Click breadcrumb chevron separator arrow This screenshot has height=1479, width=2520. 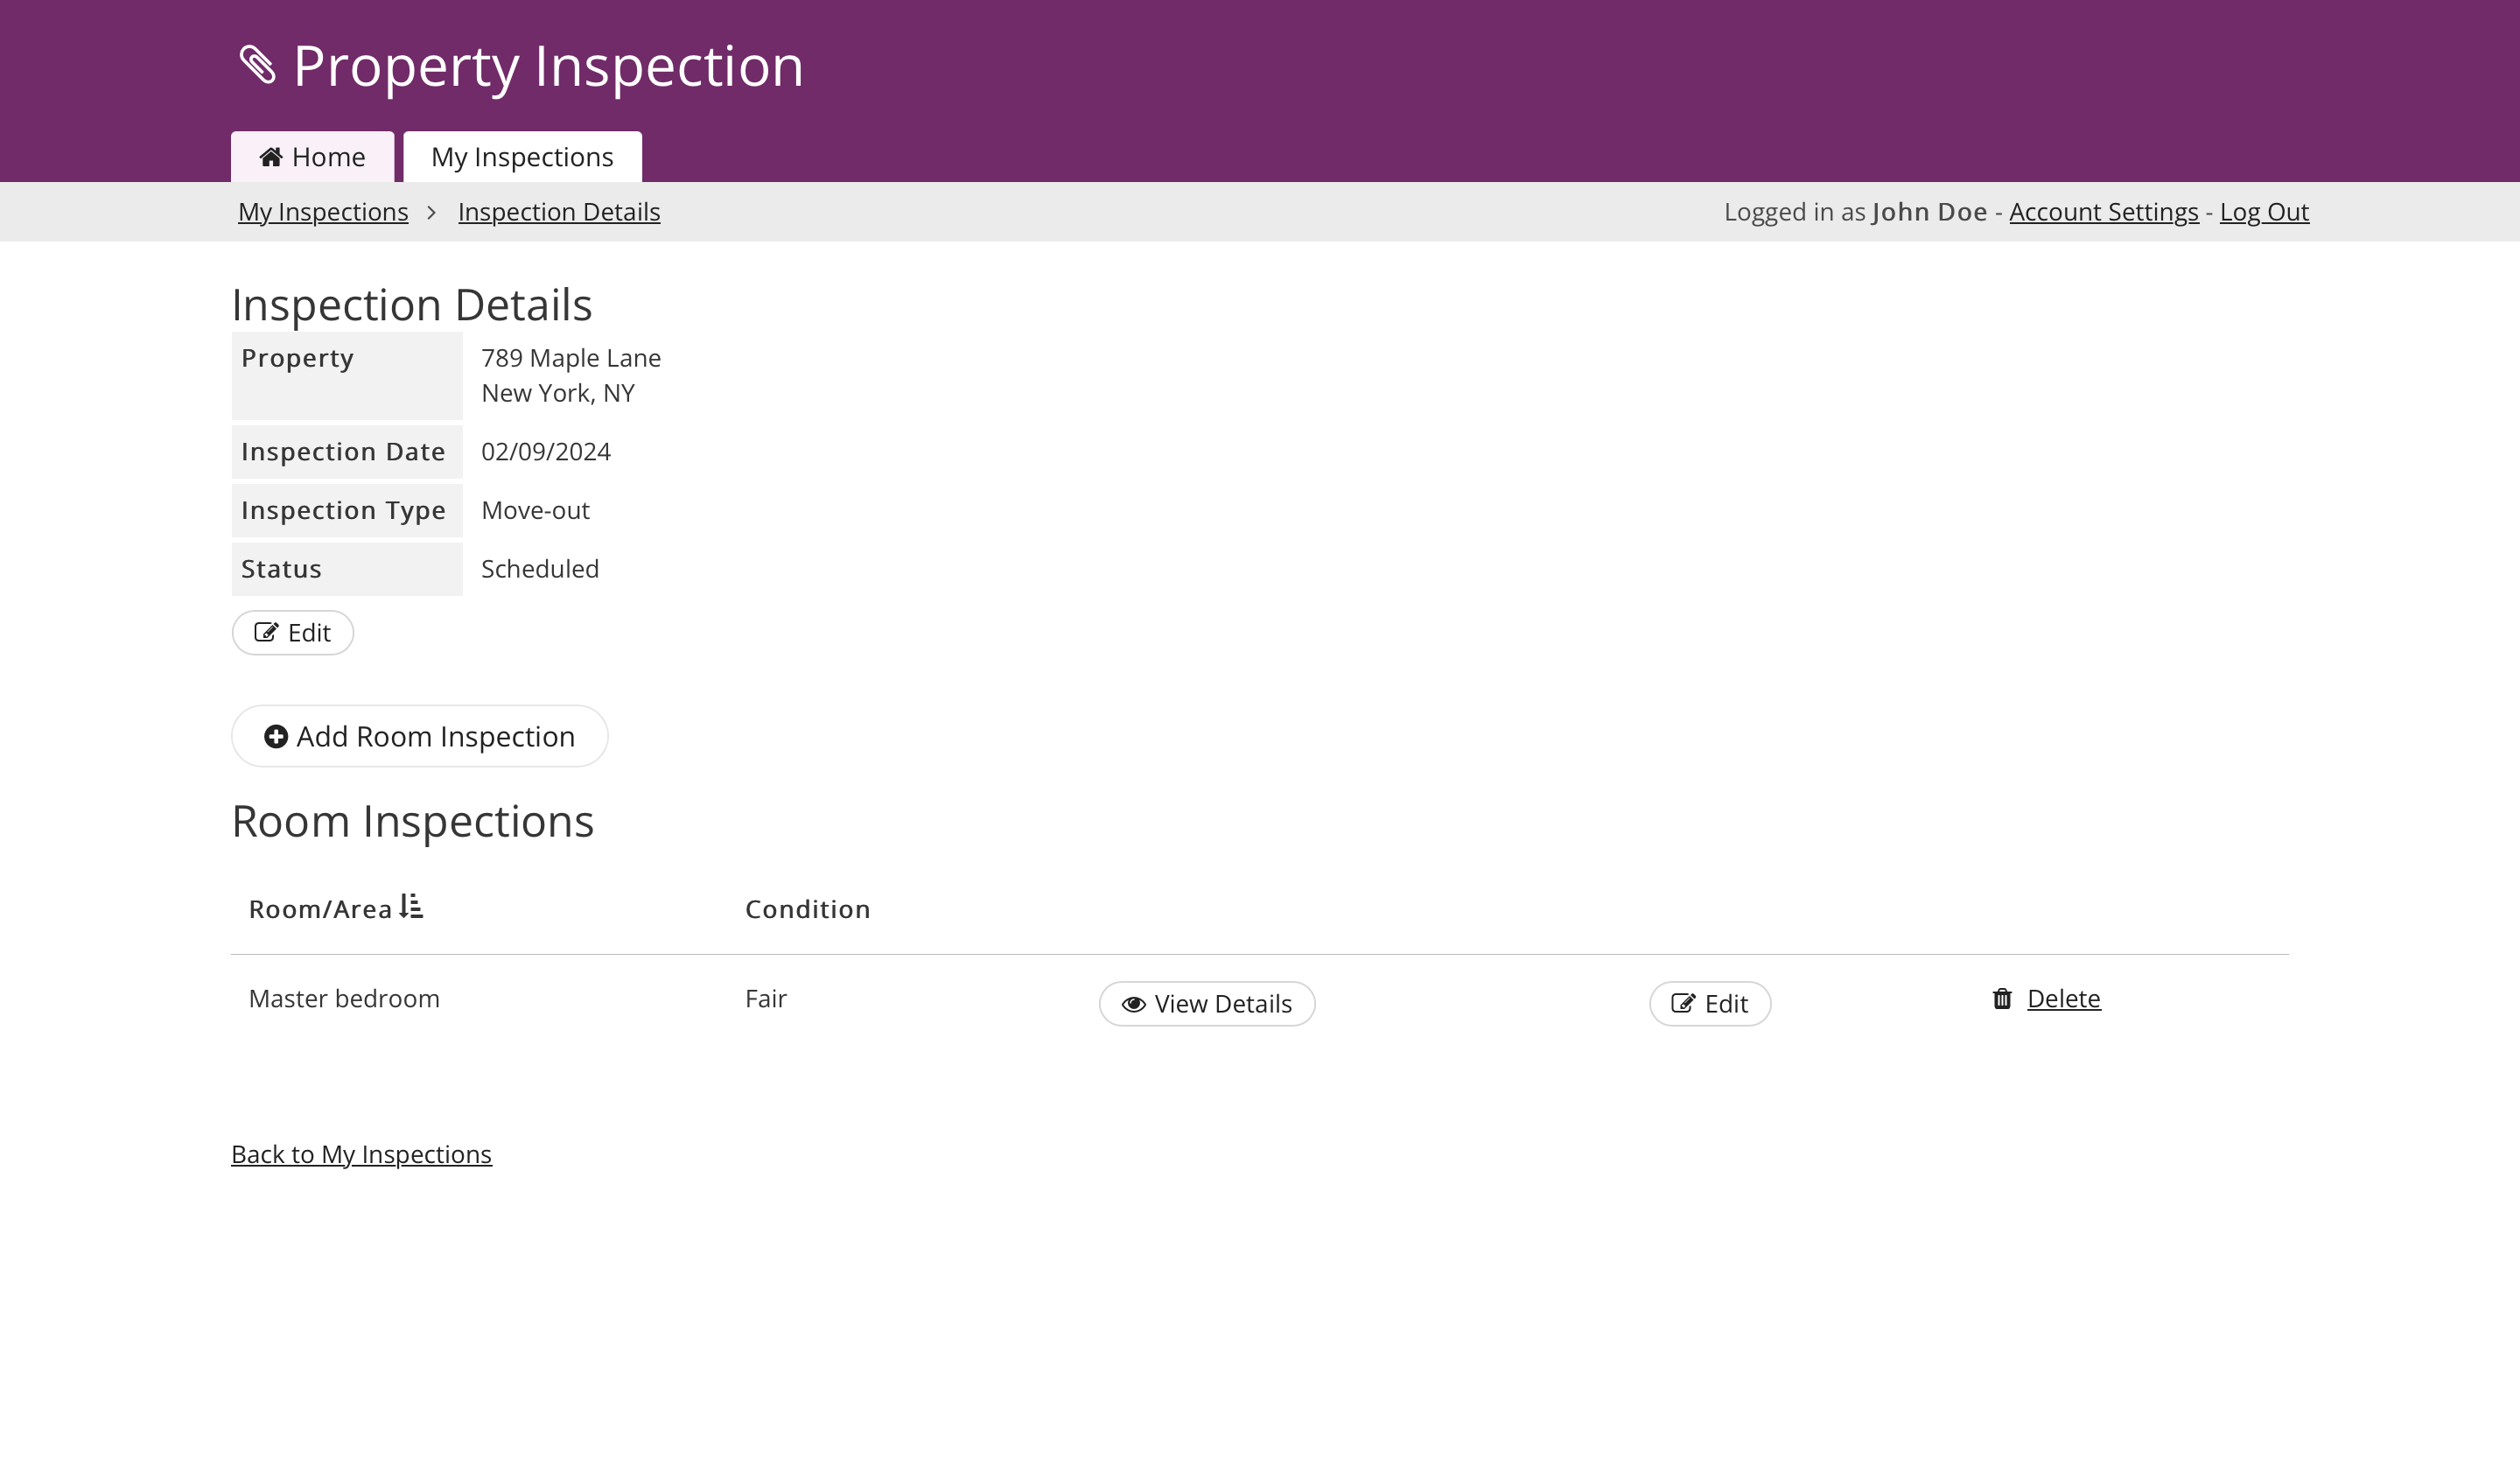432,213
